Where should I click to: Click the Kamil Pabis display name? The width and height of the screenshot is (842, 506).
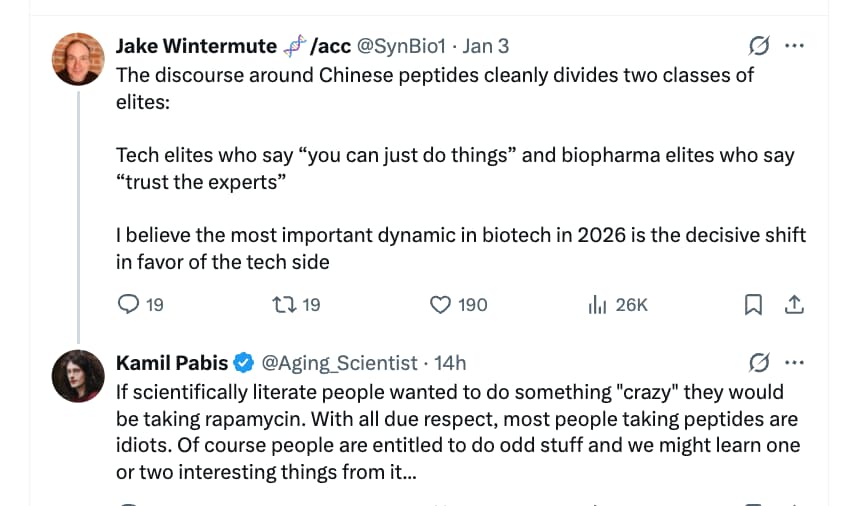point(172,362)
